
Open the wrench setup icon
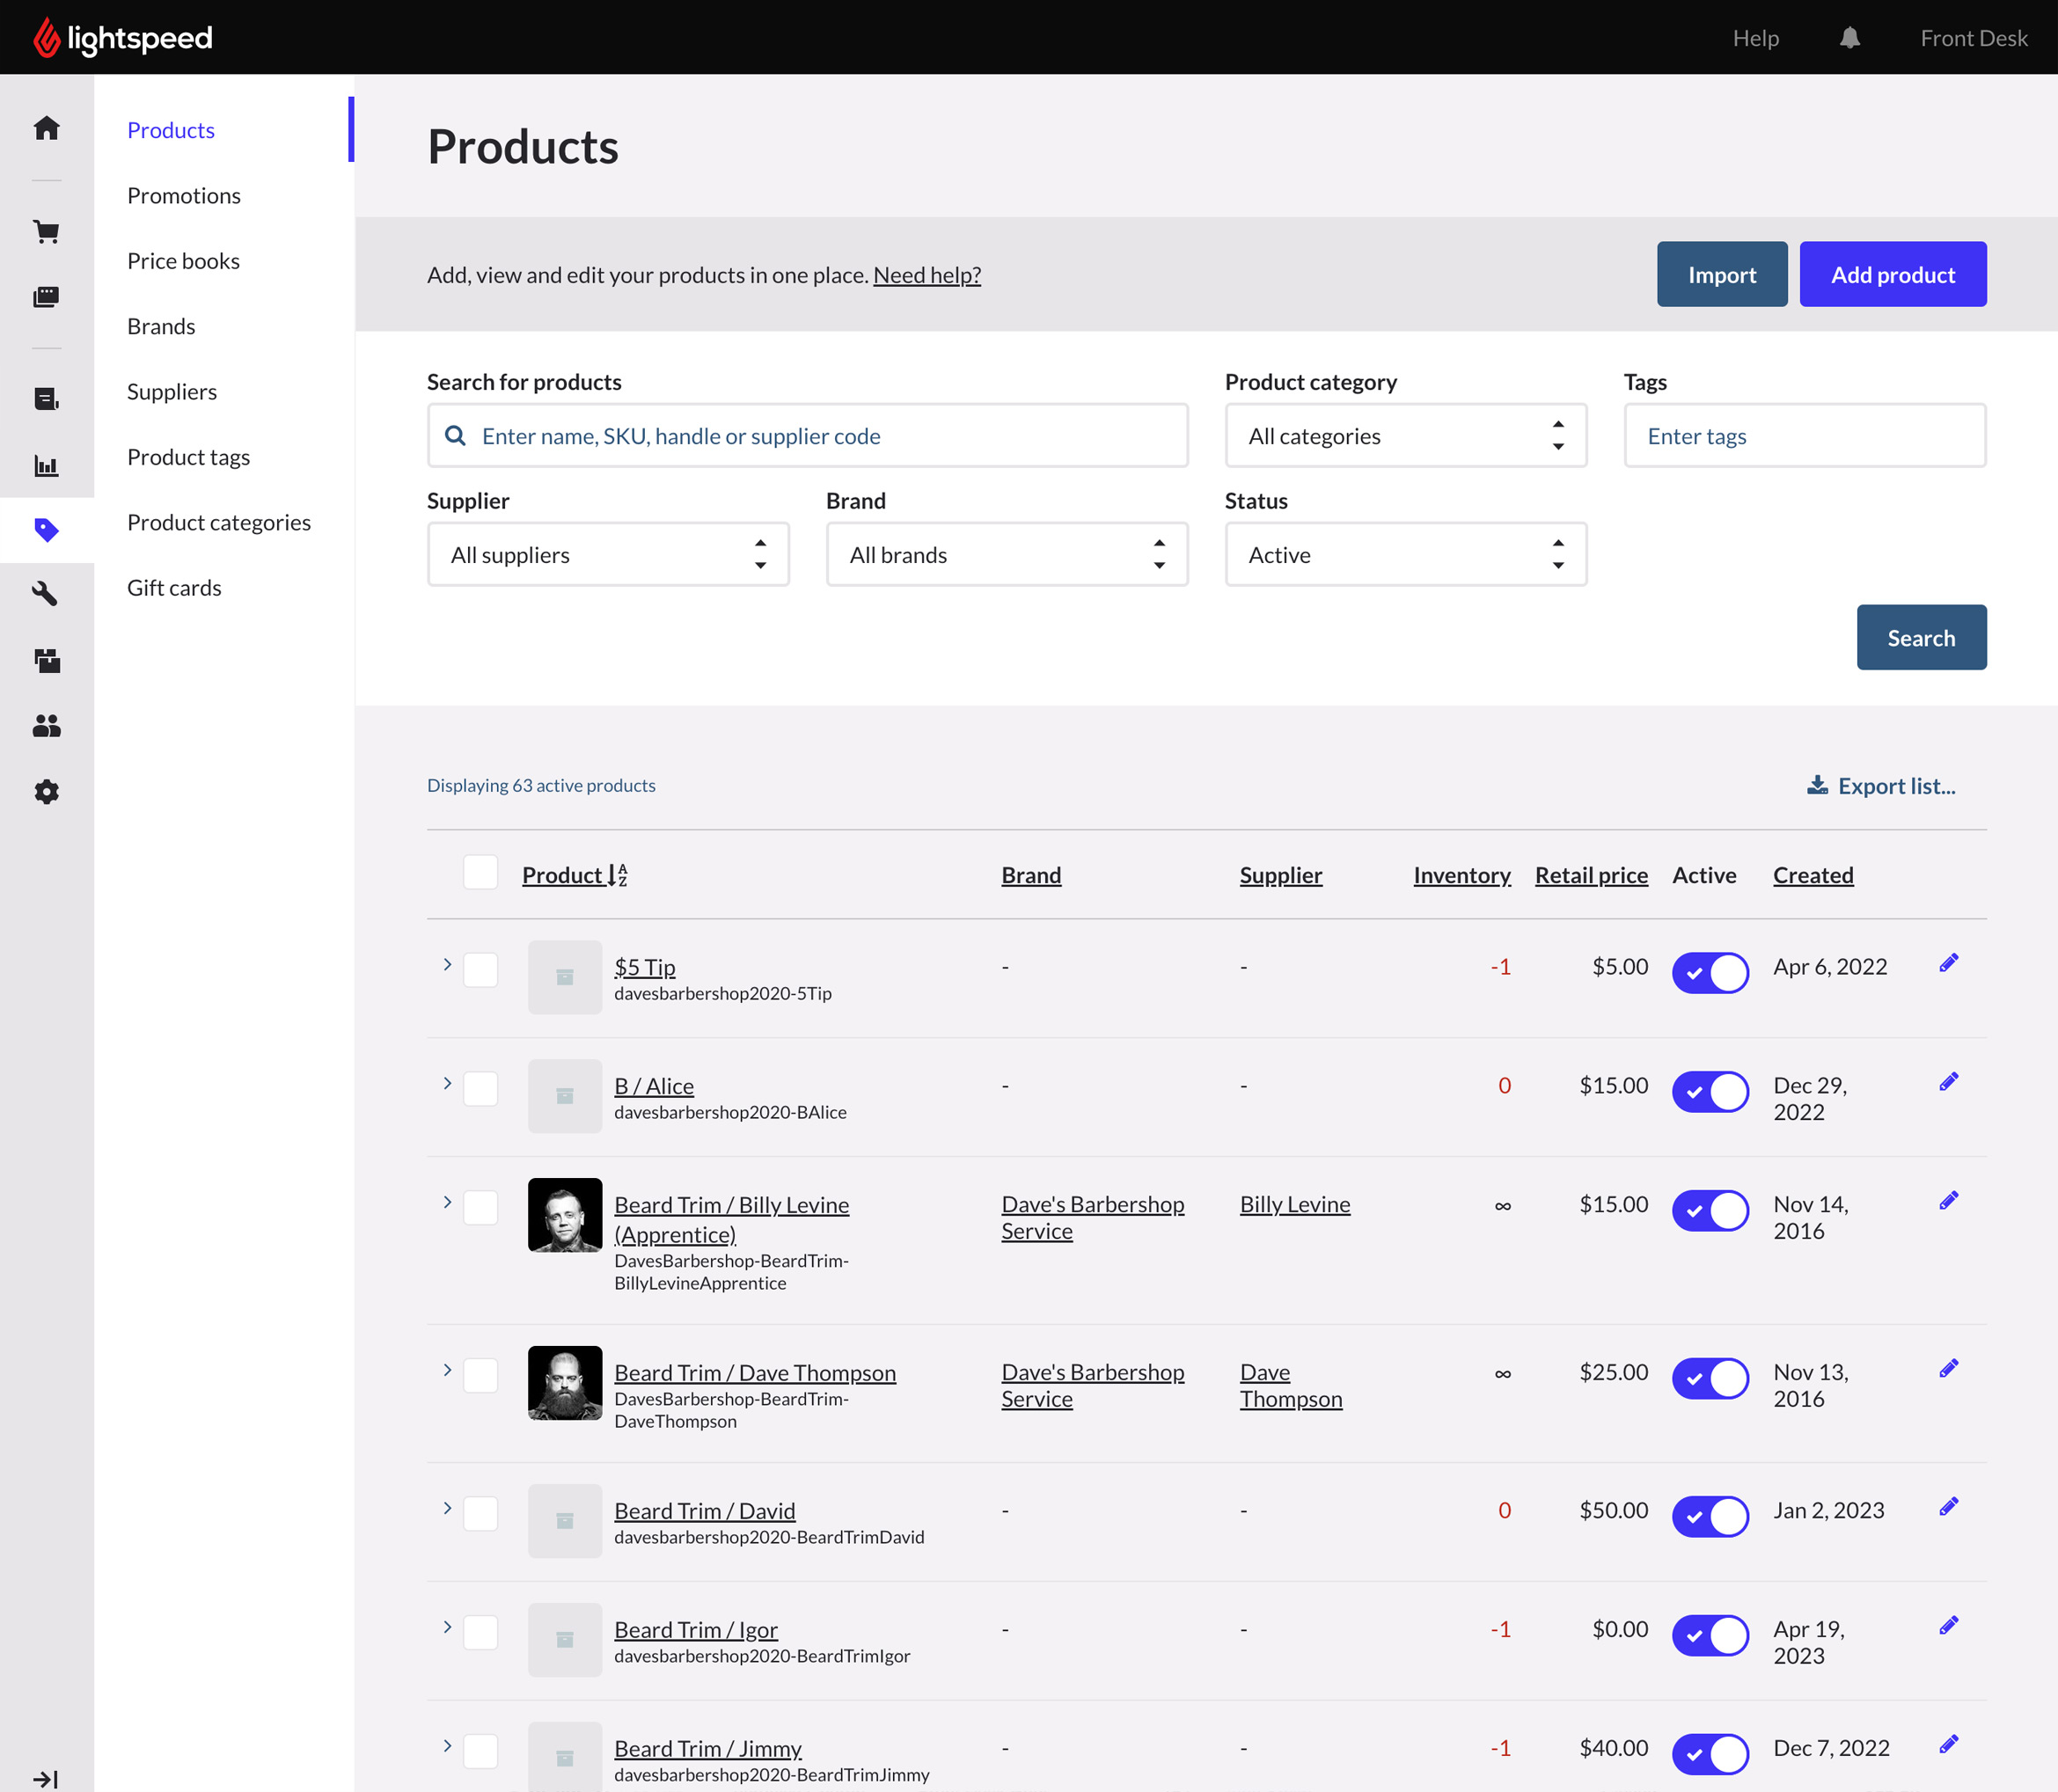[x=46, y=594]
